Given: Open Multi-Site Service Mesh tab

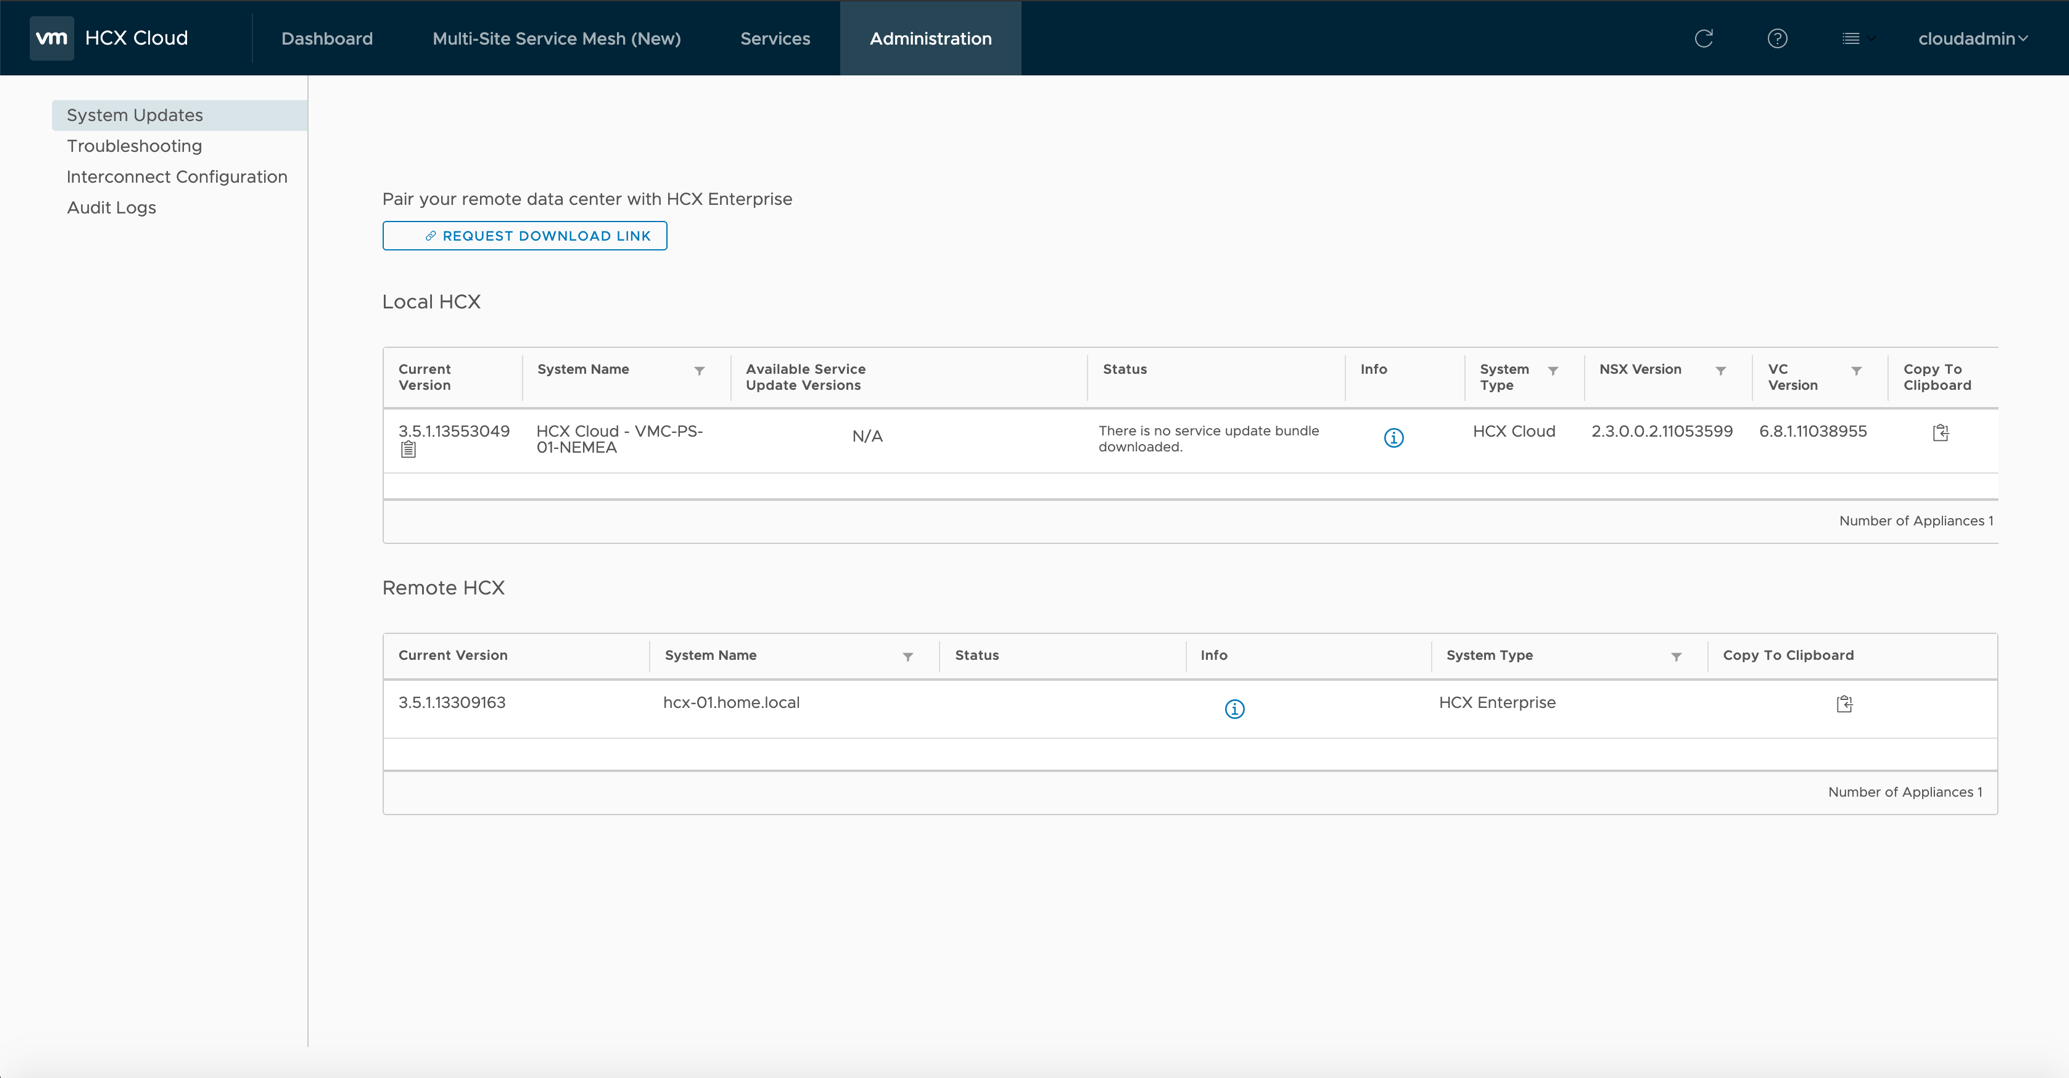Looking at the screenshot, I should [556, 38].
